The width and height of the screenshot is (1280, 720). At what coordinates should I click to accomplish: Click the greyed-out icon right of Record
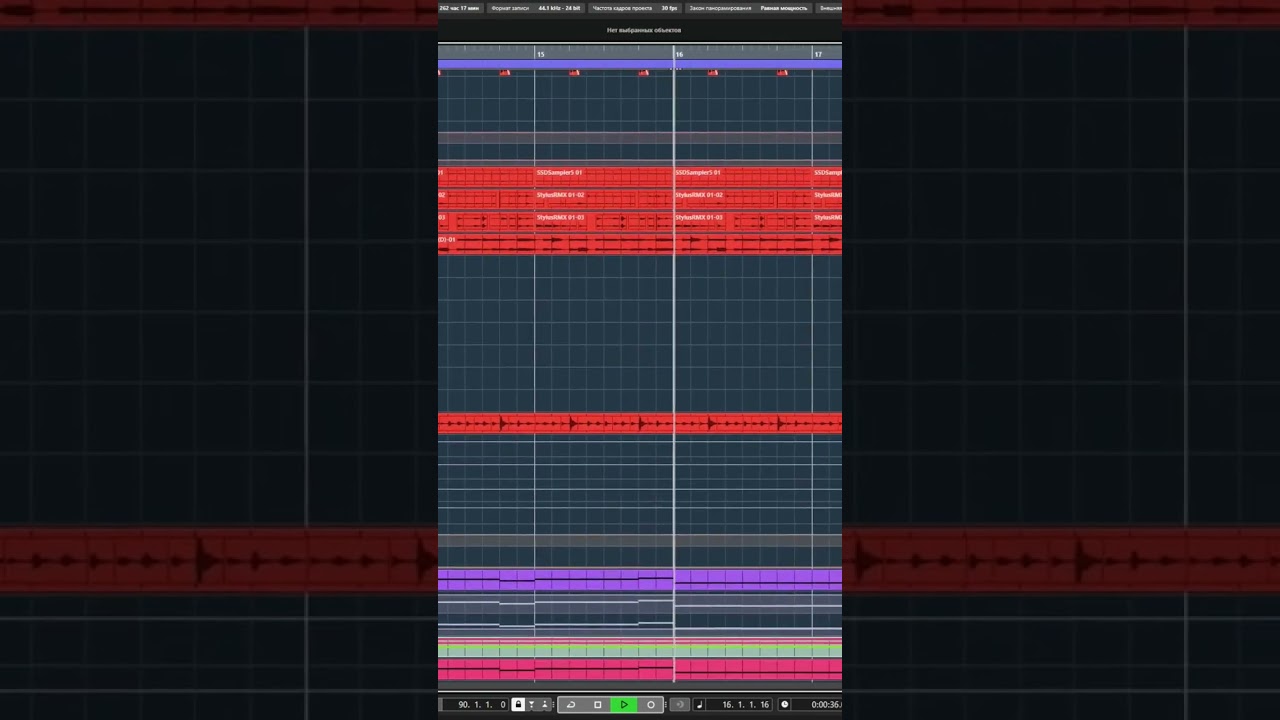coord(679,704)
